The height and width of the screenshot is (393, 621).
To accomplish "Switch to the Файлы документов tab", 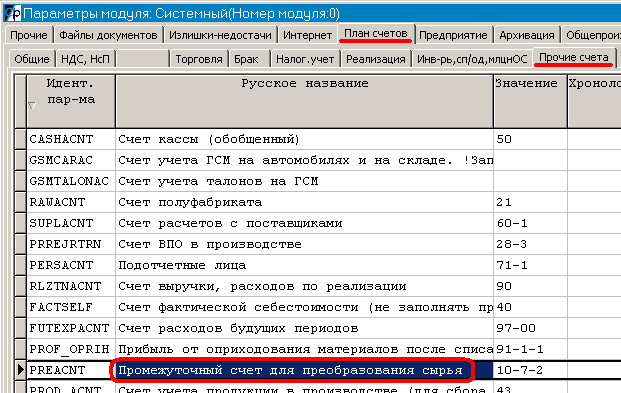I will [108, 35].
